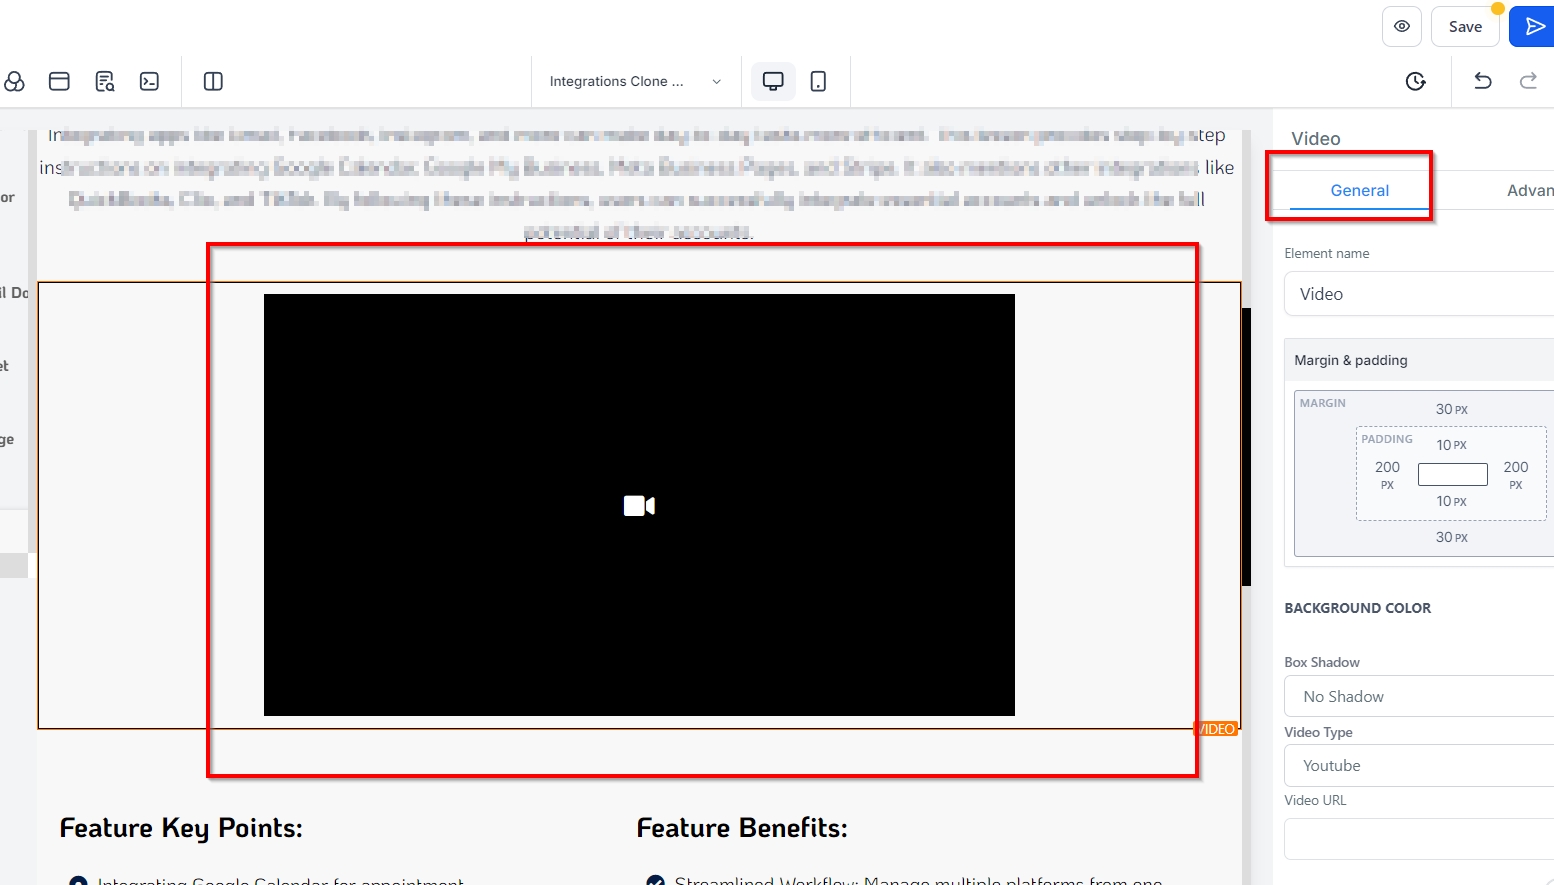Open version history clock icon

(x=1415, y=82)
